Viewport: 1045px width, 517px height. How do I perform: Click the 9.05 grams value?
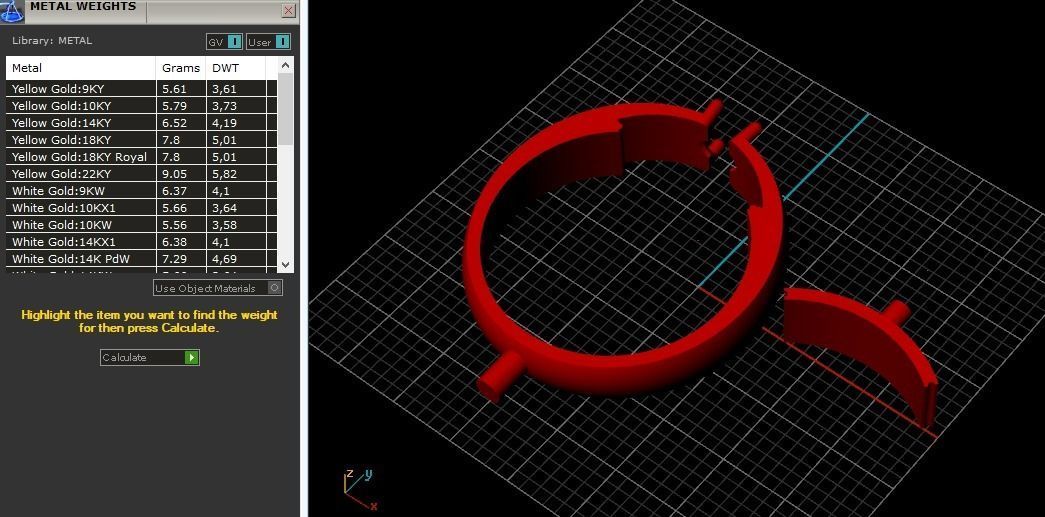coord(175,174)
